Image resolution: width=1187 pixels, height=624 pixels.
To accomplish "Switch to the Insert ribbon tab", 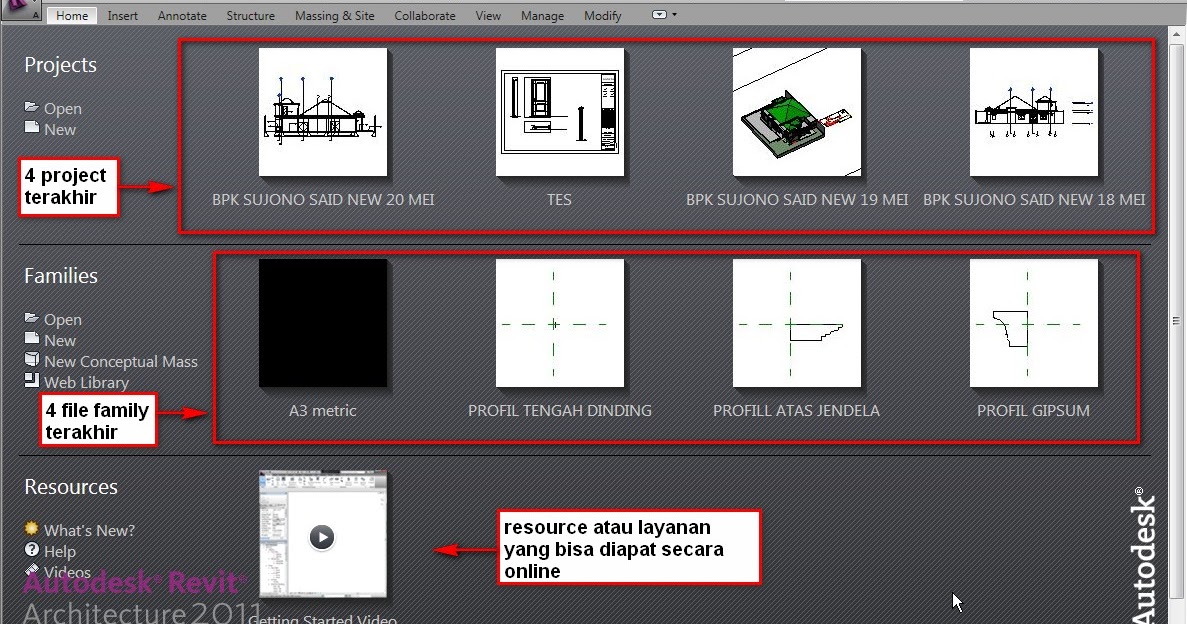I will [122, 15].
